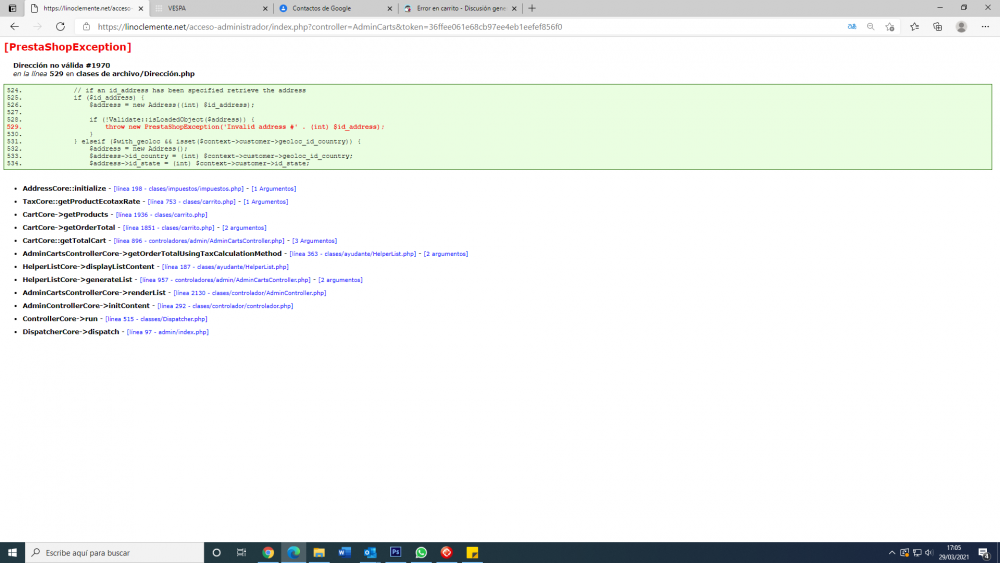This screenshot has height=563, width=1000.
Task: Expand TaxCore::getProductEcotaxRate arguments
Action: (x=266, y=201)
